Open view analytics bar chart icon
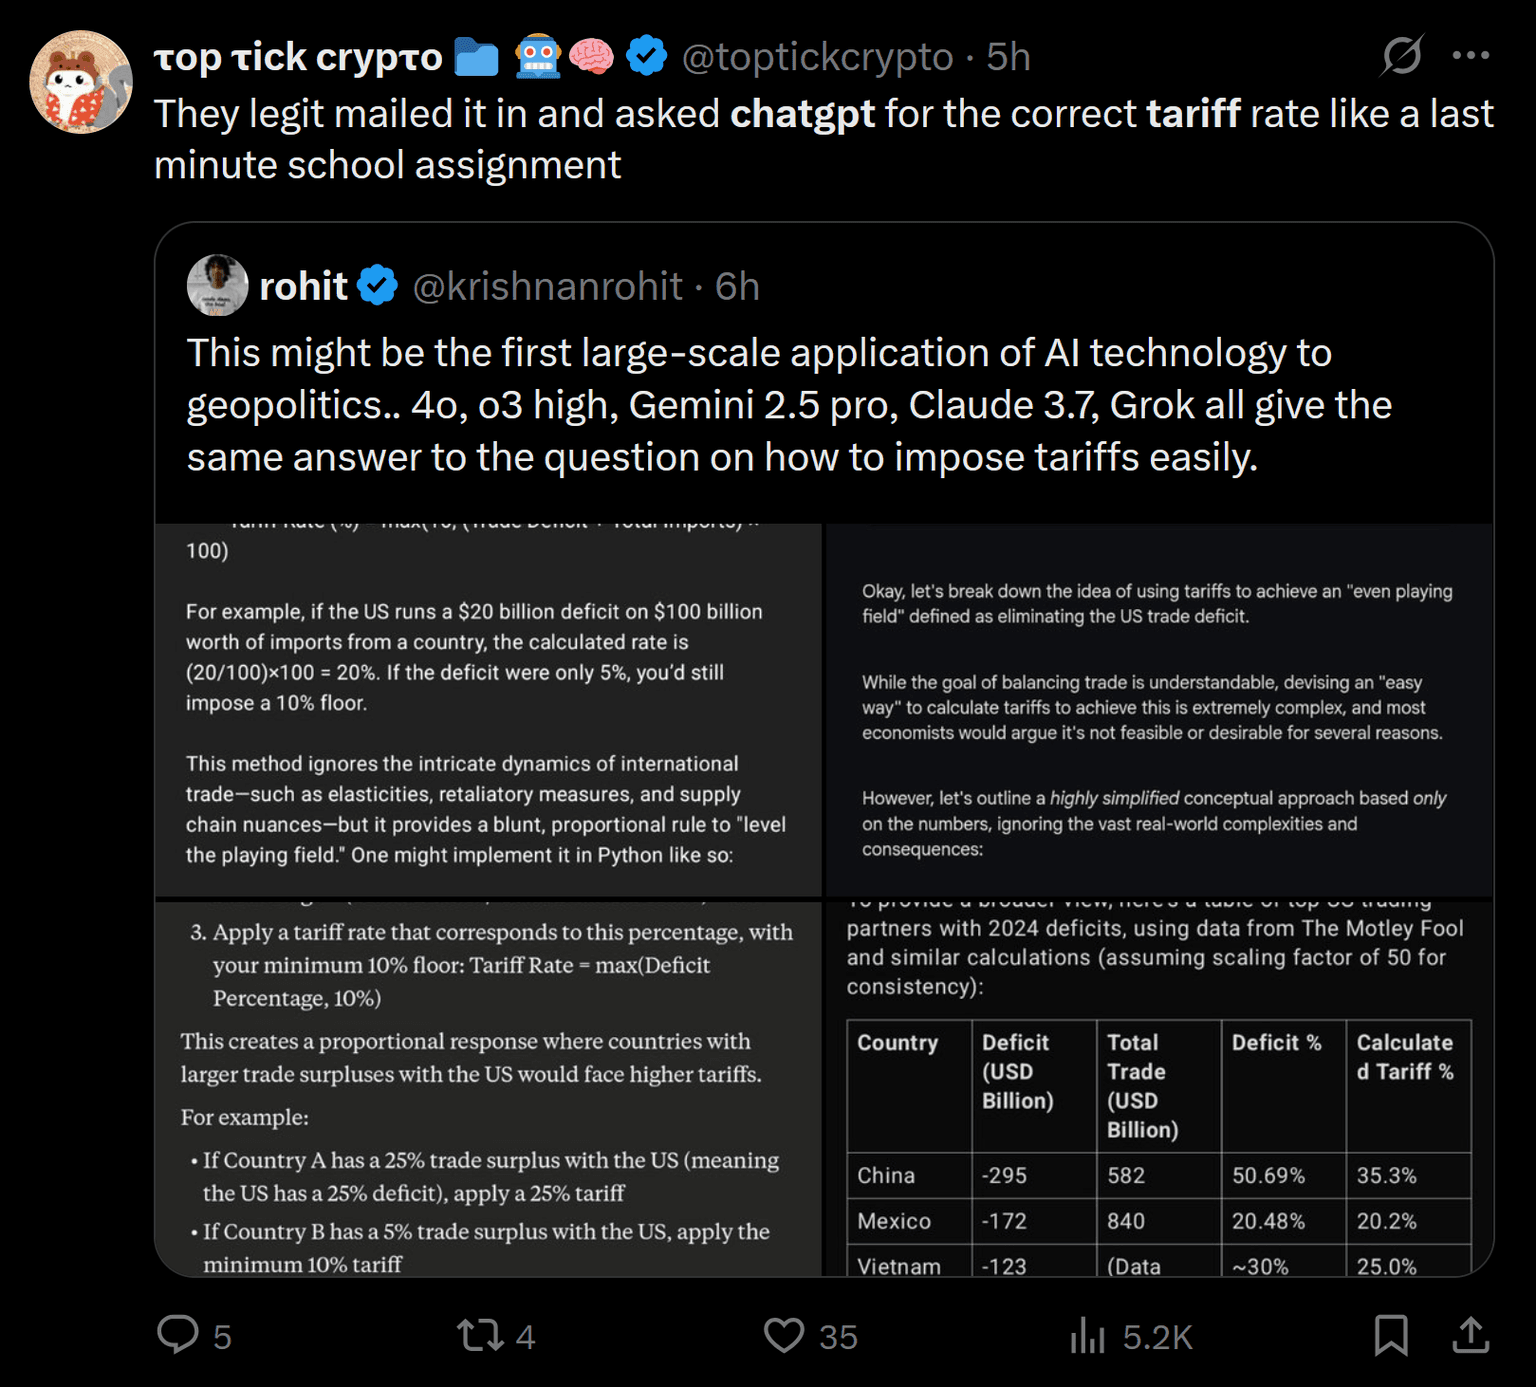The height and width of the screenshot is (1387, 1536). click(1087, 1335)
